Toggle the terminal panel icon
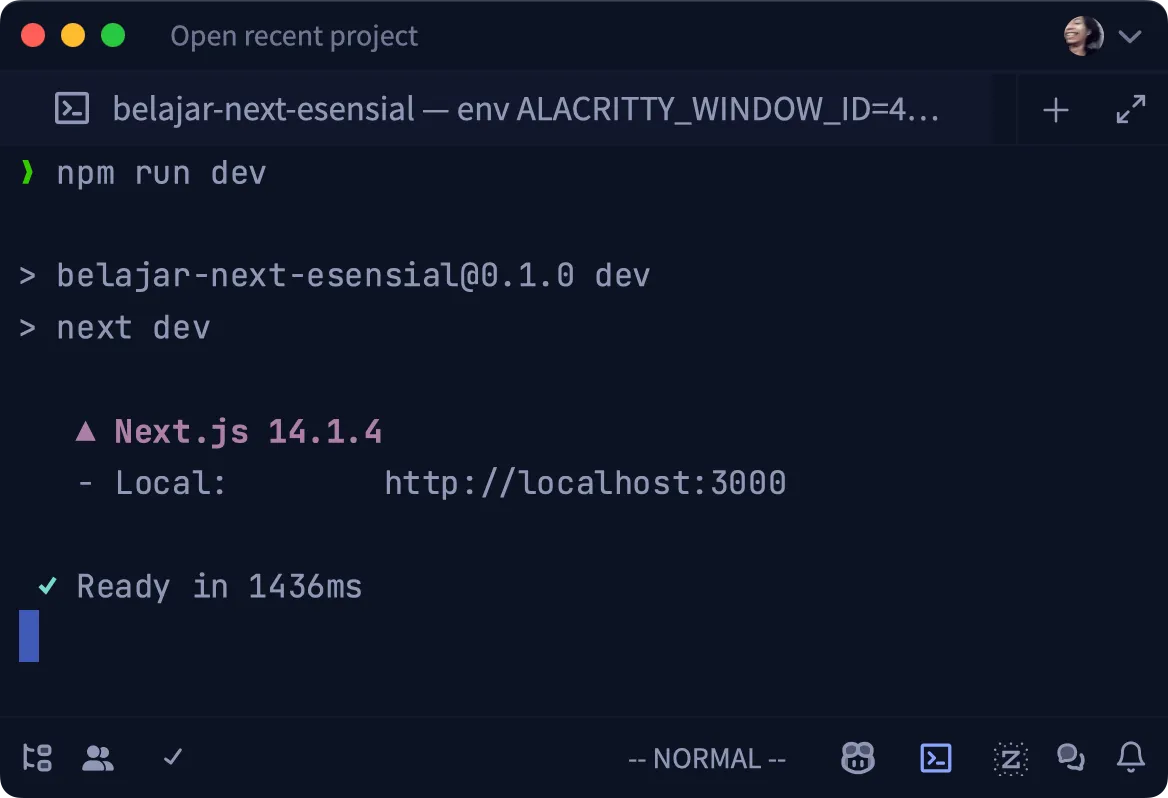 pos(935,758)
